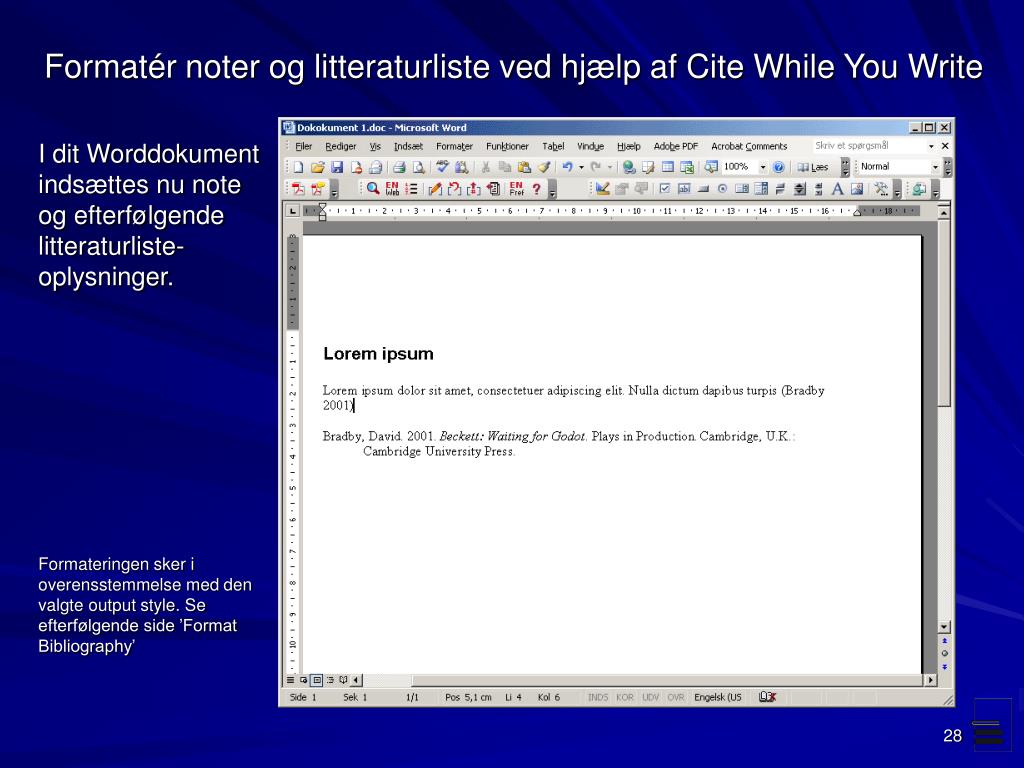Open the Funktioner menu
This screenshot has width=1024, height=768.
tap(507, 146)
